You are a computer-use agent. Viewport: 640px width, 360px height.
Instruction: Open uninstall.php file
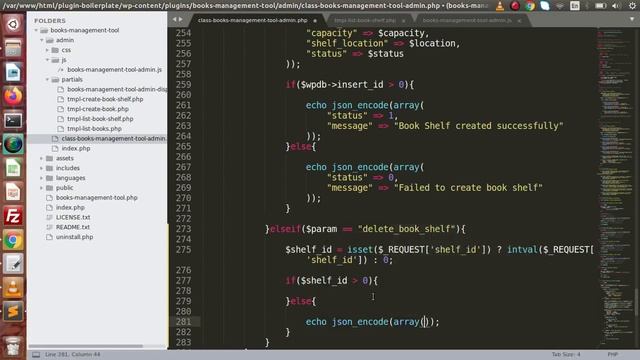point(74,237)
